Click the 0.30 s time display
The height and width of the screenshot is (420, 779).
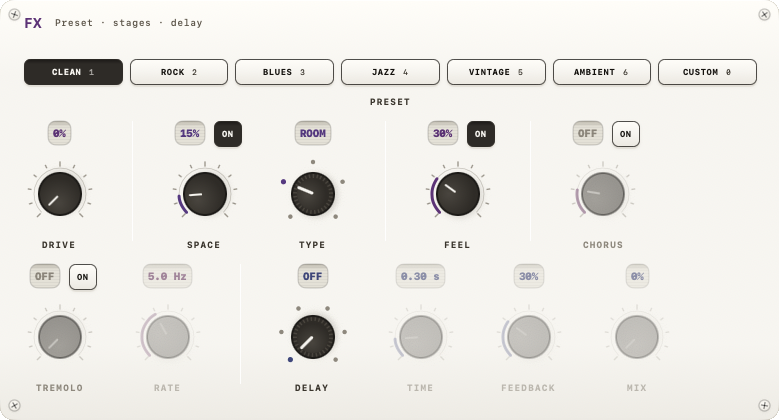click(420, 276)
